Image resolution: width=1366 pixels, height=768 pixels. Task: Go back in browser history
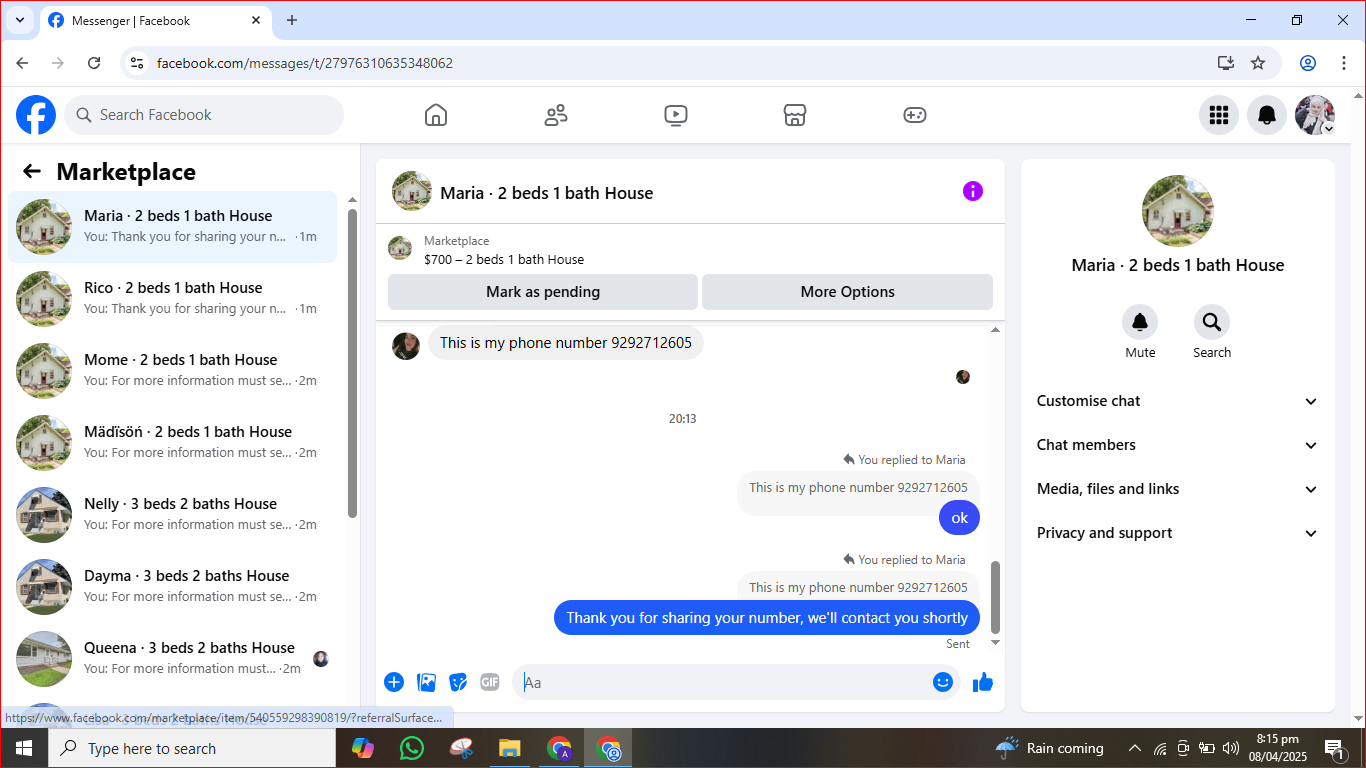click(x=22, y=63)
